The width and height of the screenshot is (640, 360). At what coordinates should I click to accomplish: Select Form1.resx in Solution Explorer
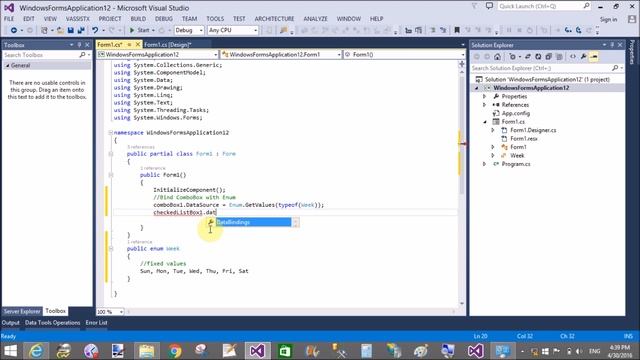pyautogui.click(x=524, y=139)
